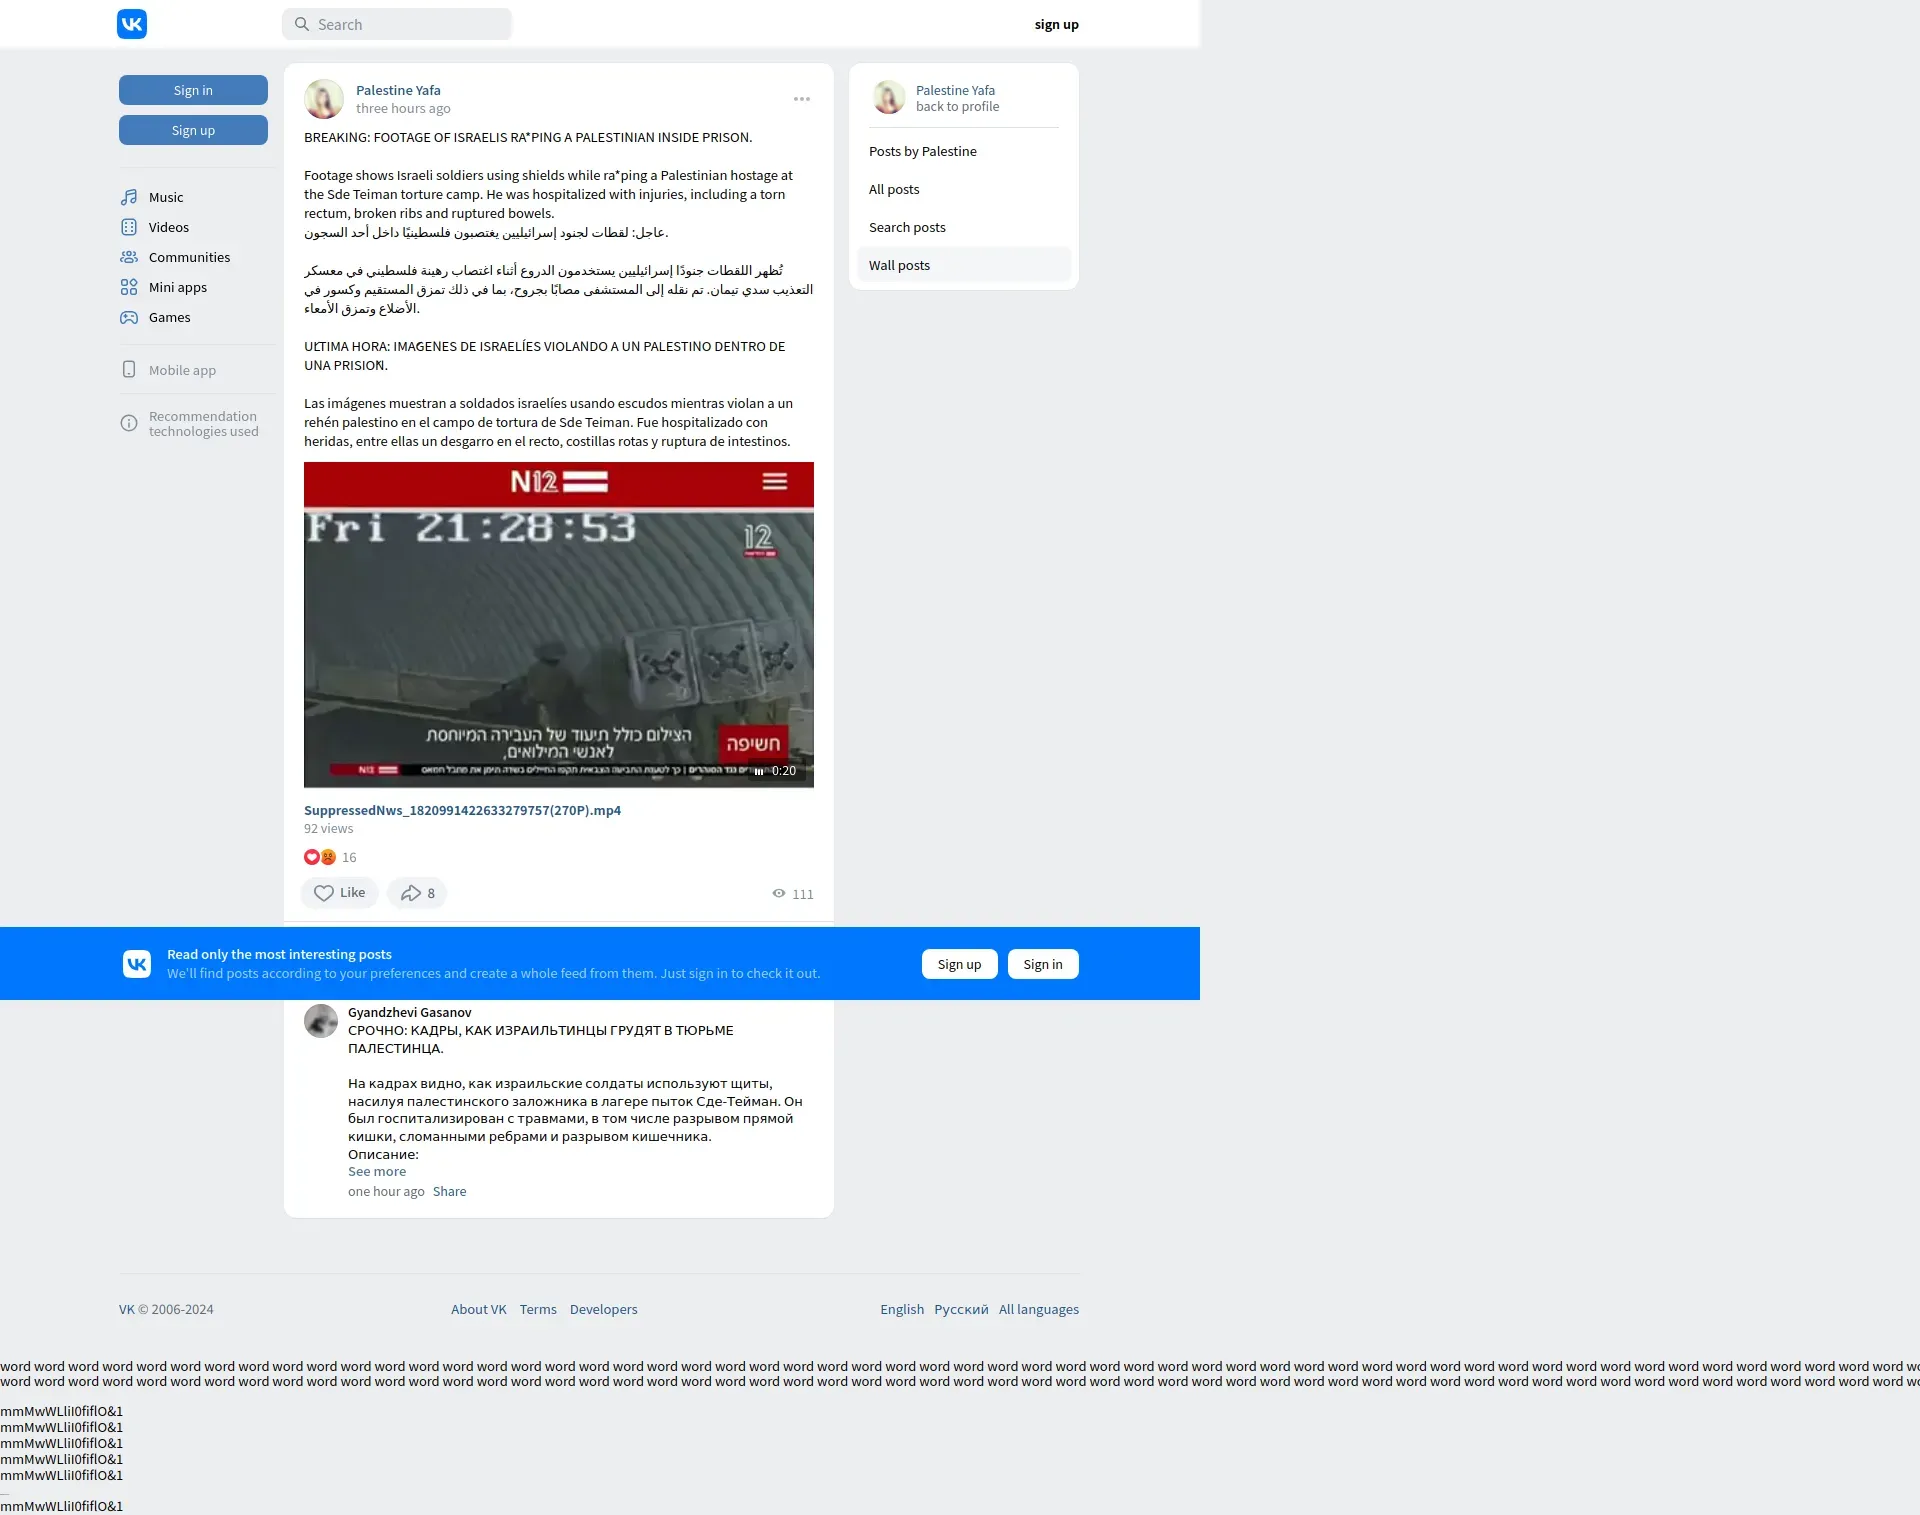
Task: Expand comment text with See more
Action: point(376,1172)
